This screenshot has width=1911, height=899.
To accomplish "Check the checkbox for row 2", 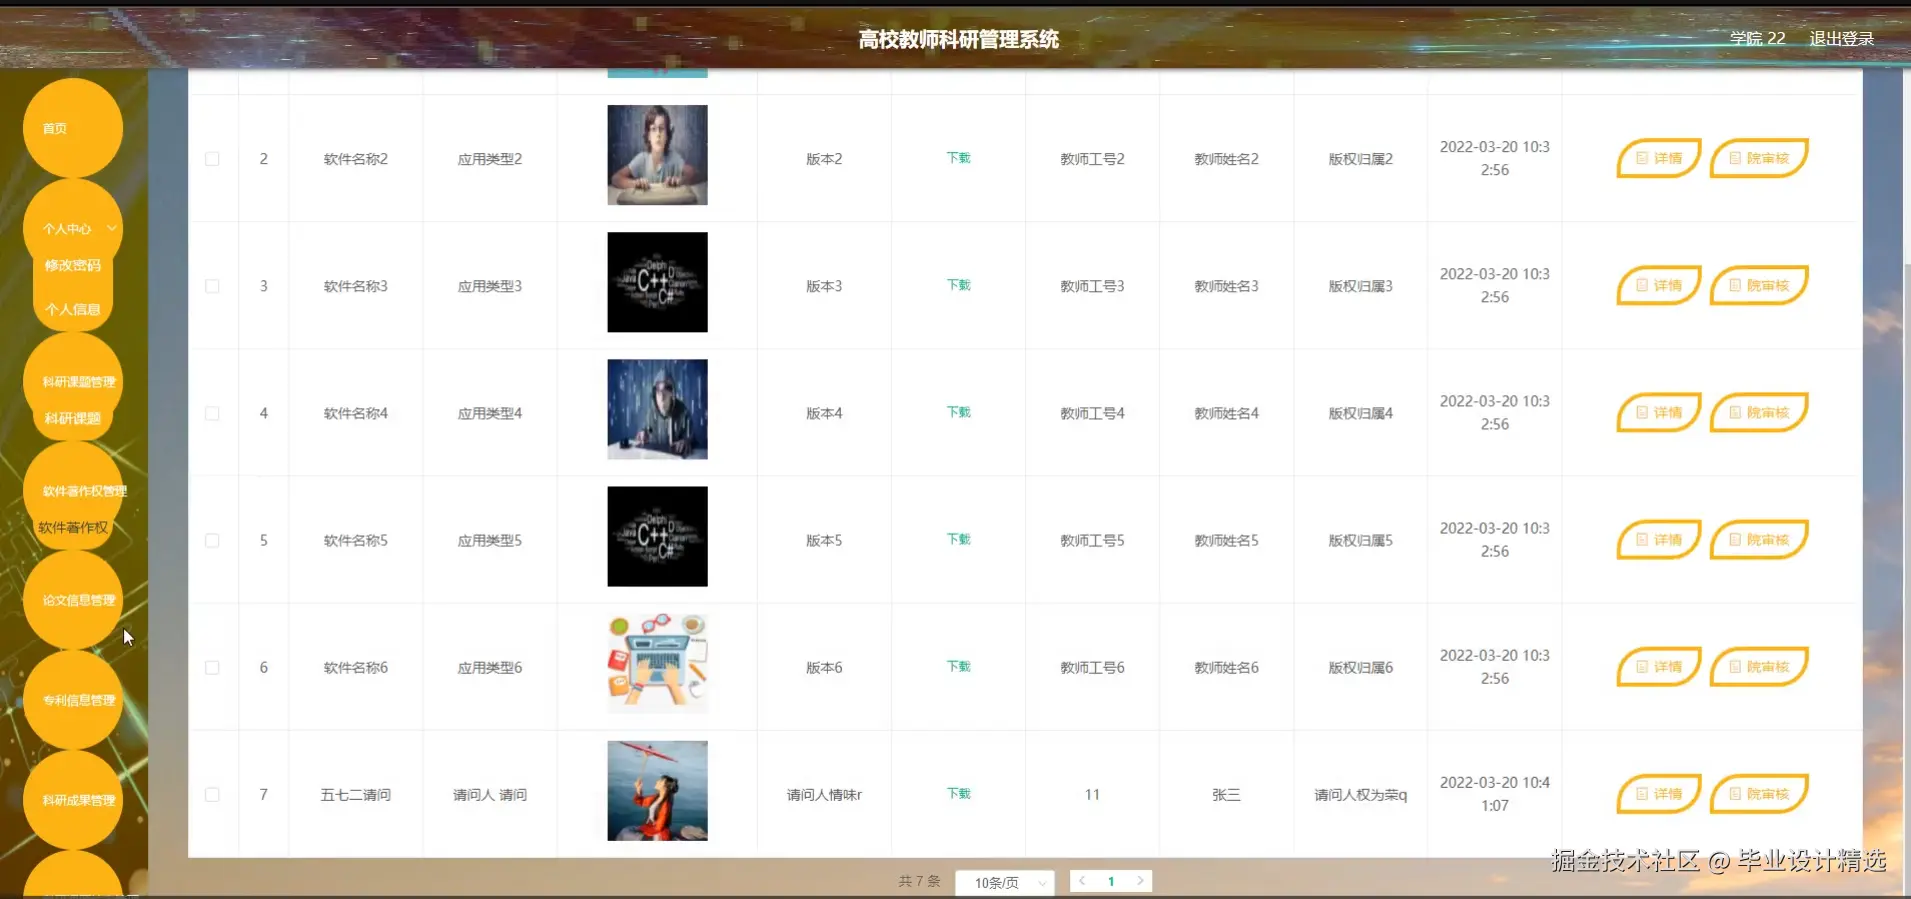I will [212, 159].
